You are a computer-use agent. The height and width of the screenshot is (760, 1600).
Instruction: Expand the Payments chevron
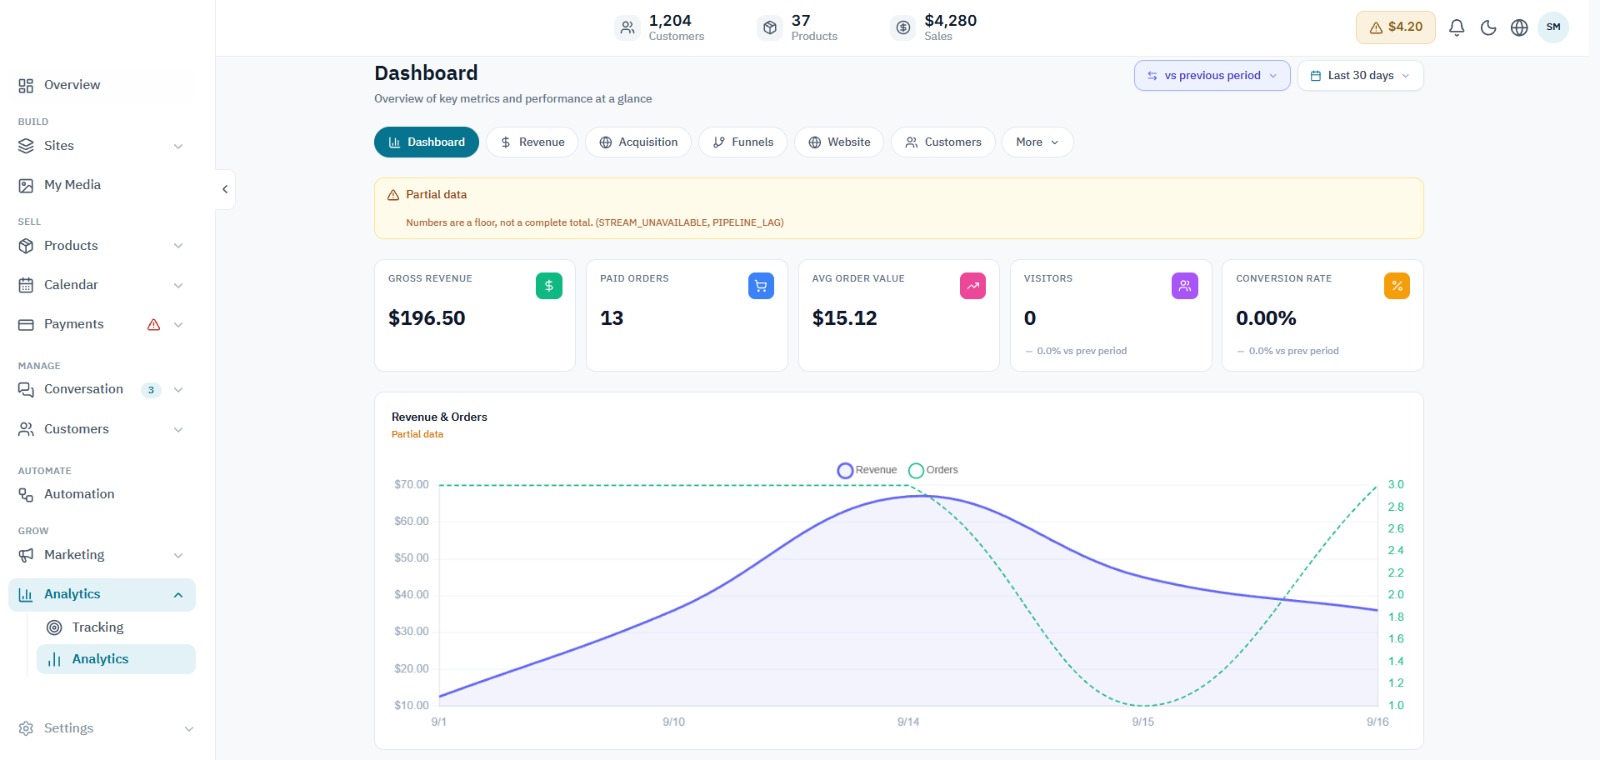pos(178,325)
